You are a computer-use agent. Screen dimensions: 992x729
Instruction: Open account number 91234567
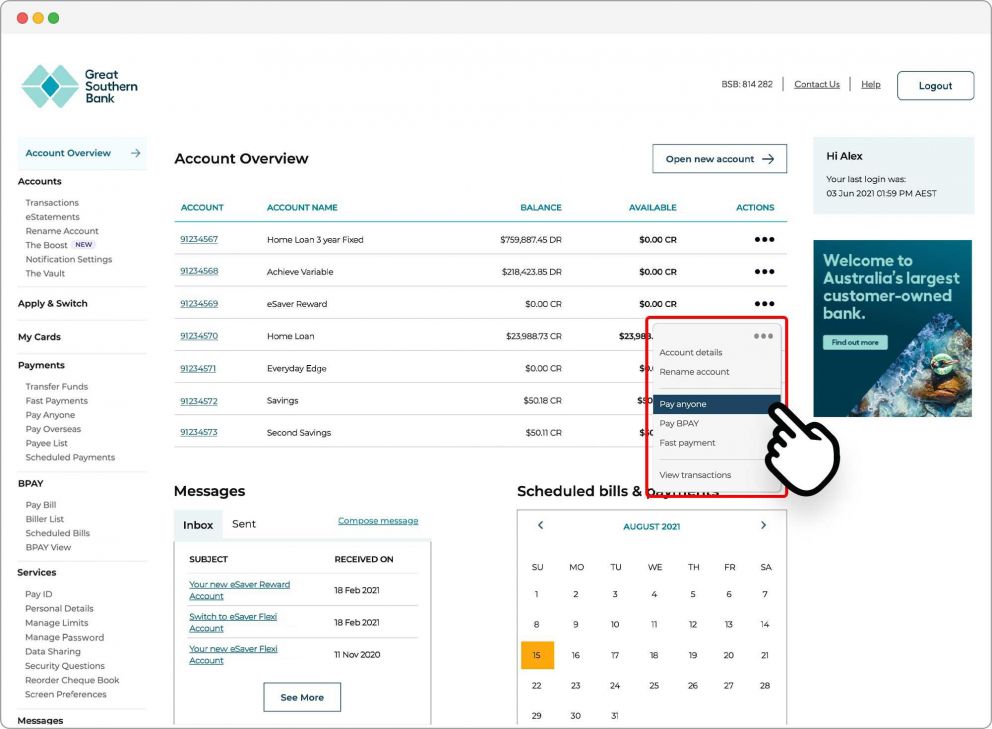199,239
